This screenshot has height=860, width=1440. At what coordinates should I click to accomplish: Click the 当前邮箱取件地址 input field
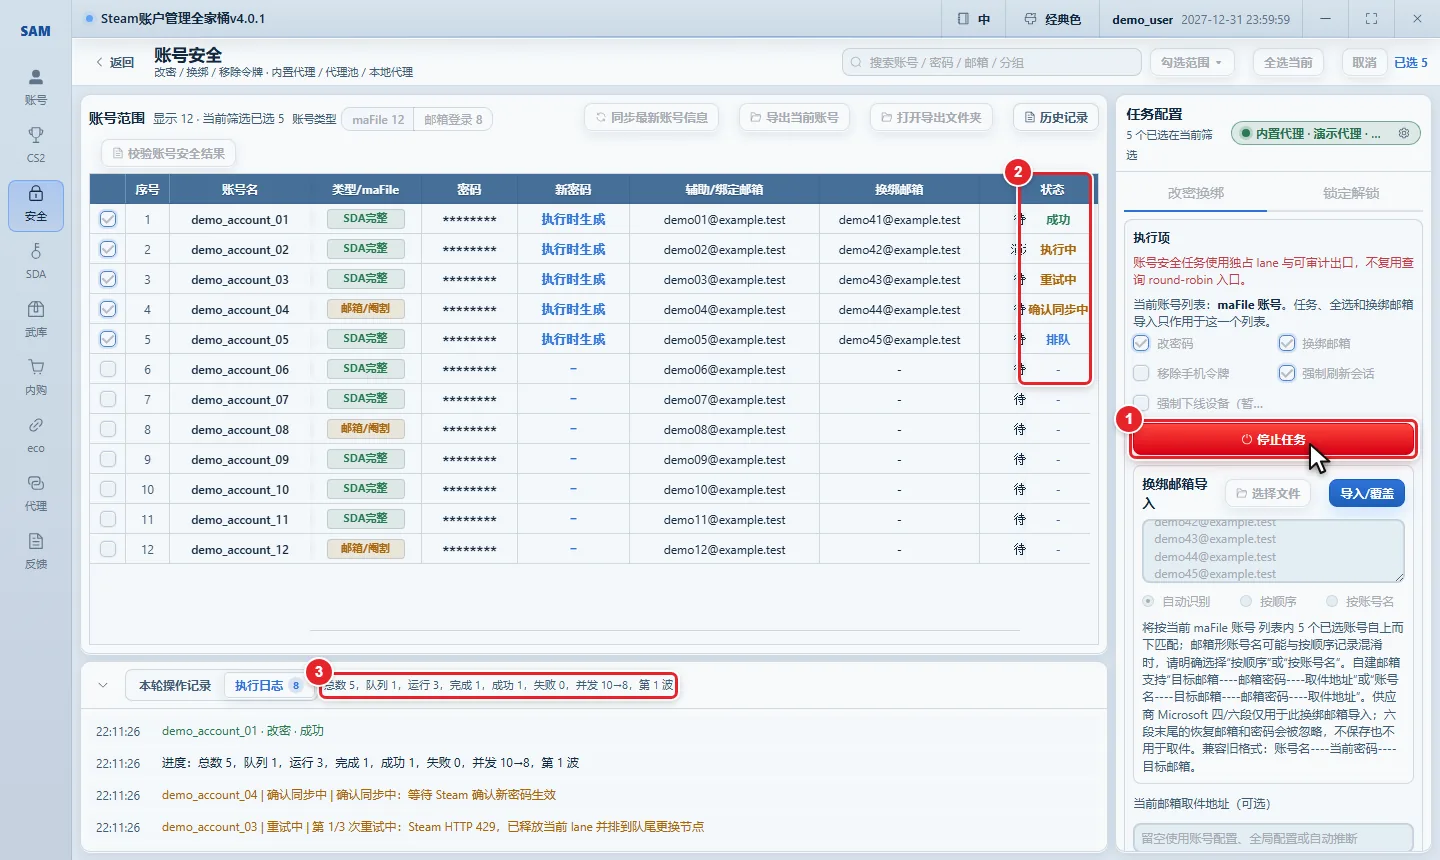coord(1273,838)
